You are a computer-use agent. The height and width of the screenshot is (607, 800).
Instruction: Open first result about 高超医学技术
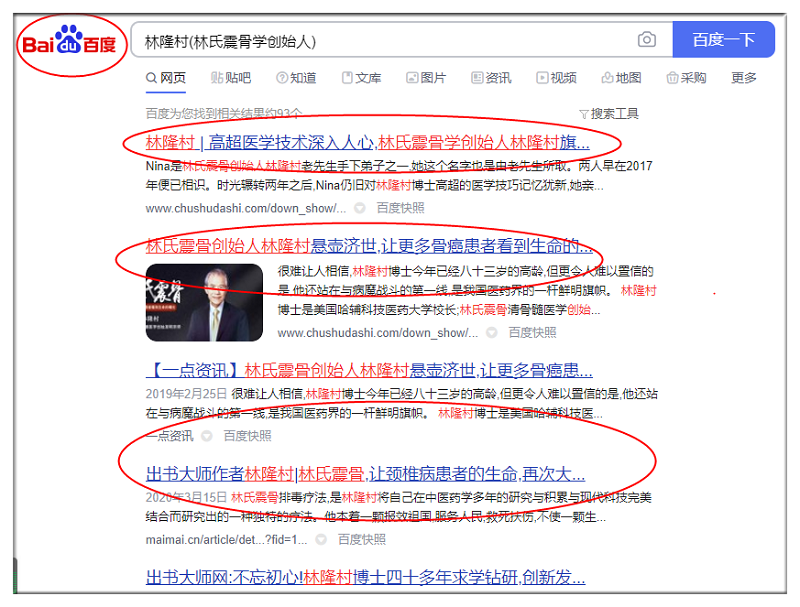pyautogui.click(x=368, y=141)
